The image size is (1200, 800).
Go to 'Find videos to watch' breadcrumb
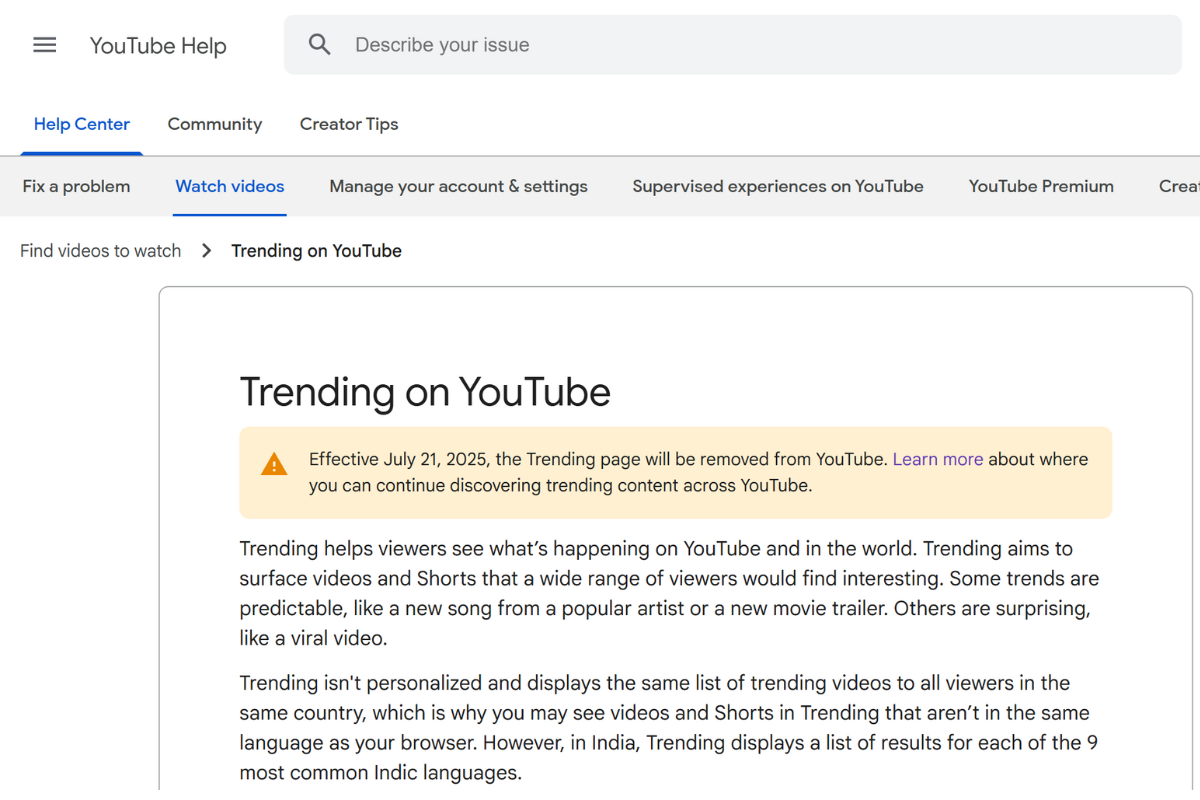[101, 251]
